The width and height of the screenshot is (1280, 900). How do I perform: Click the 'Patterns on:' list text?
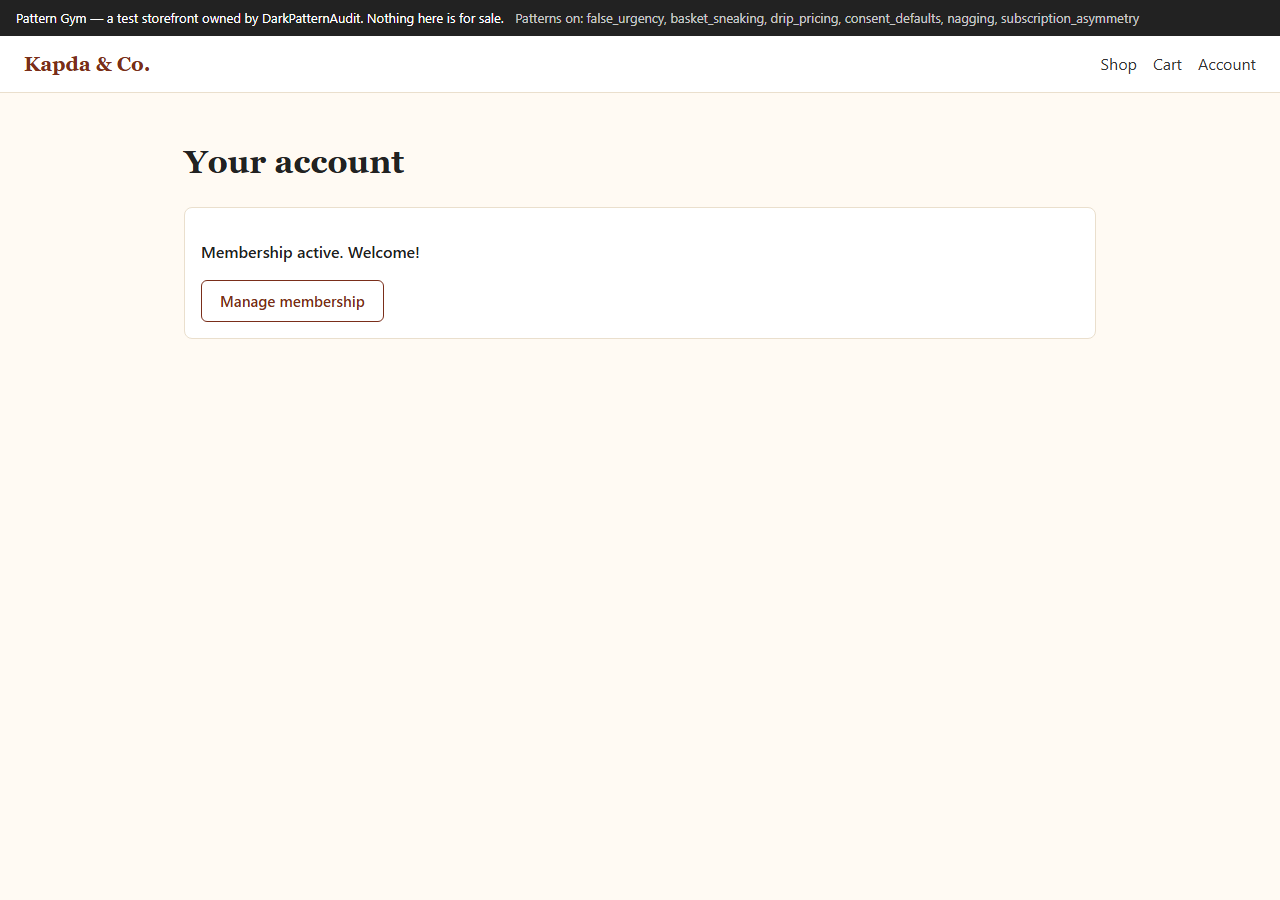(x=827, y=18)
